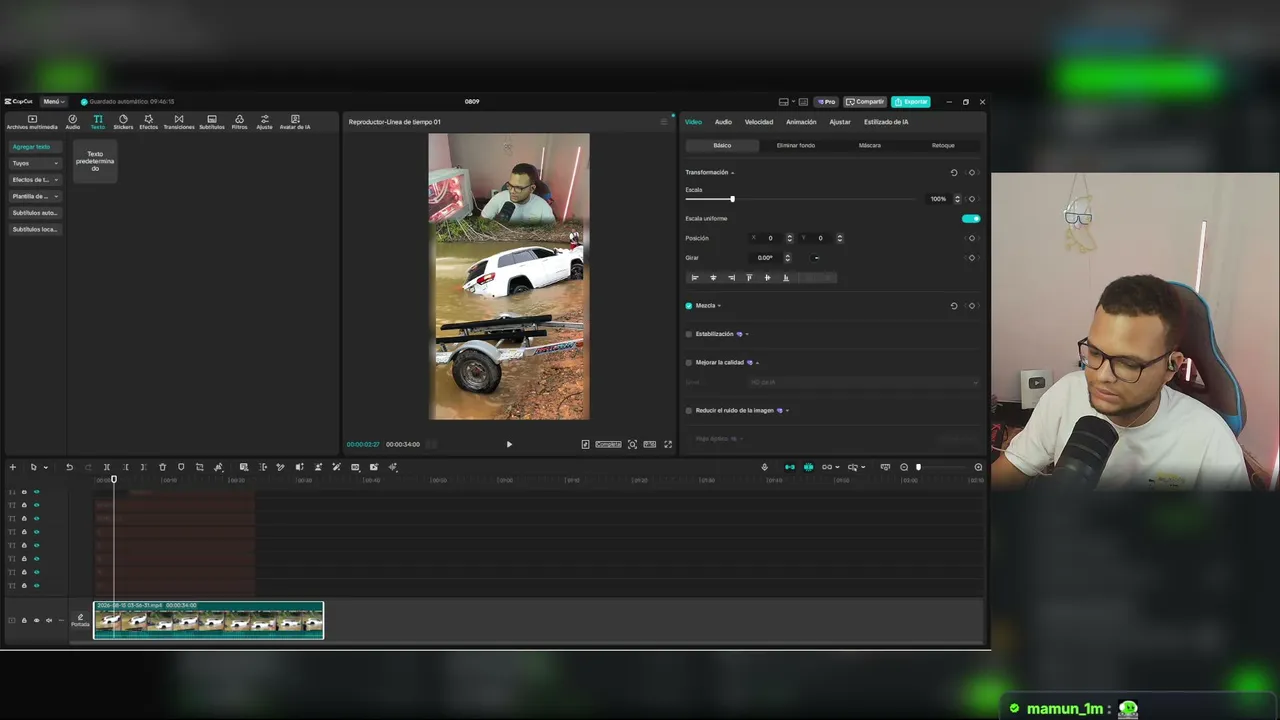Image resolution: width=1280 pixels, height=720 pixels.
Task: Click the microphone record voiceover icon
Action: (x=765, y=467)
